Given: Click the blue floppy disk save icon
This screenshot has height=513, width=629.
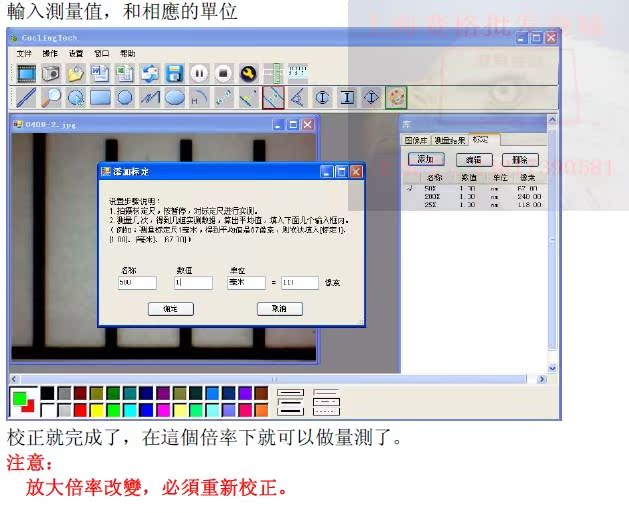Looking at the screenshot, I should tap(174, 73).
